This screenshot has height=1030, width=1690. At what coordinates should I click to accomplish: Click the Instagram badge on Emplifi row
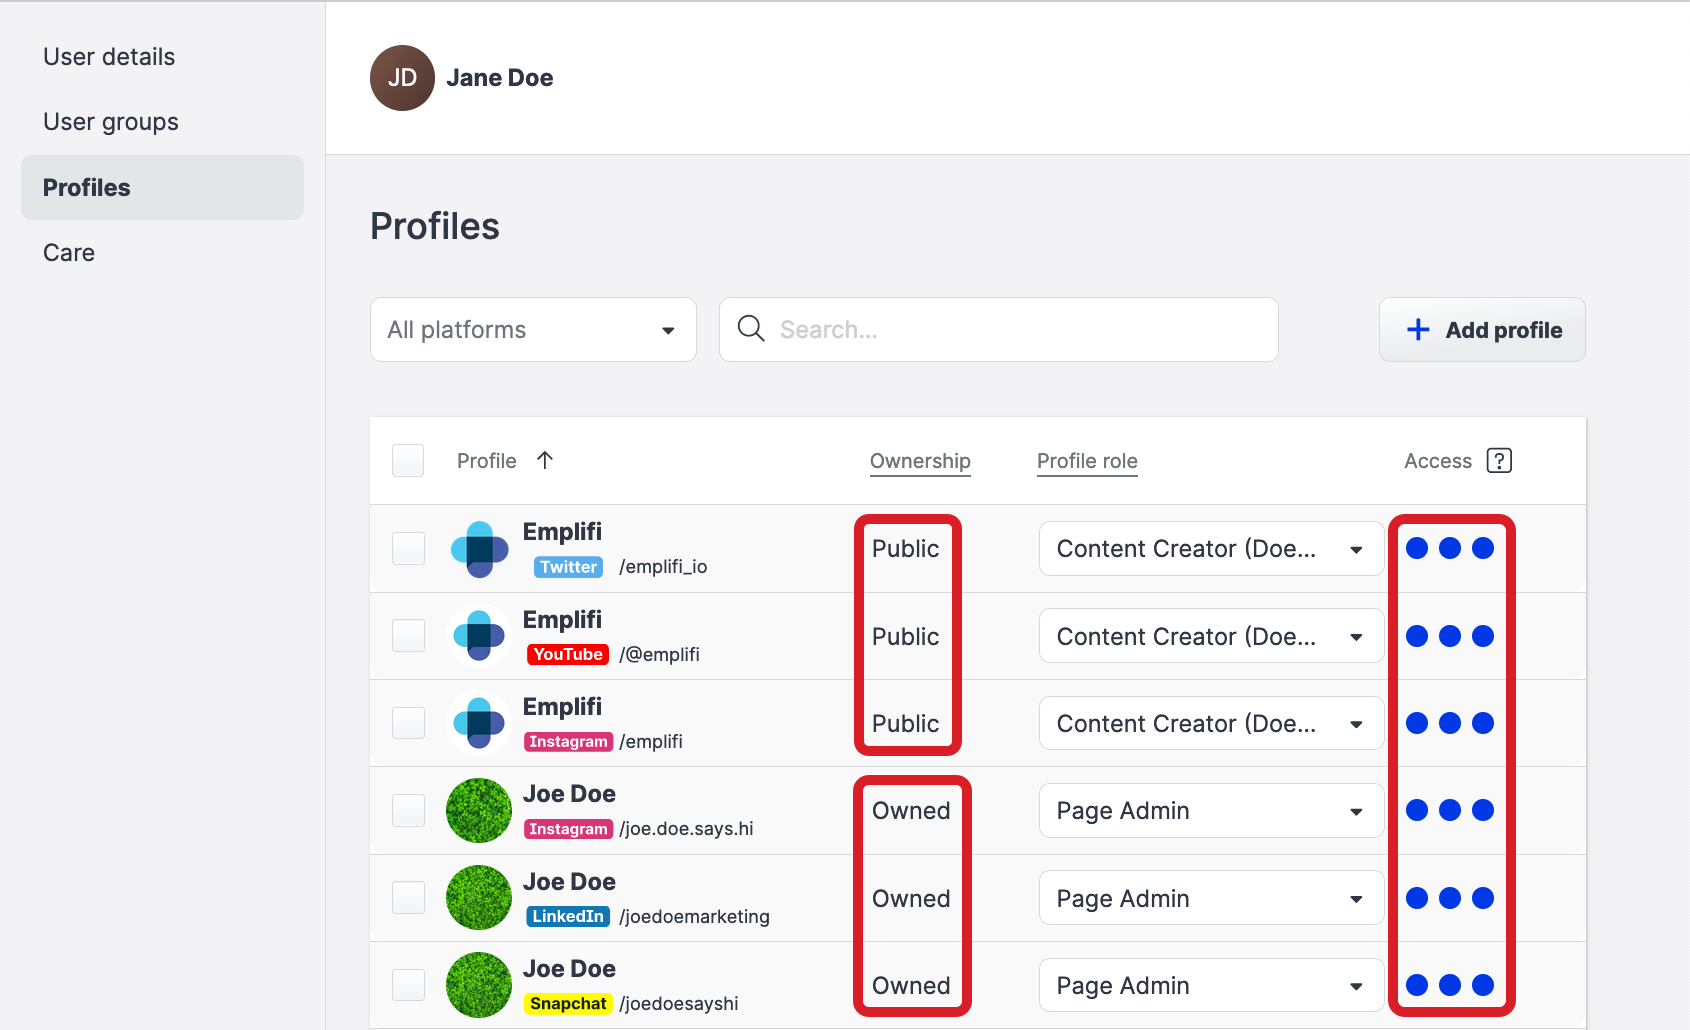point(568,741)
